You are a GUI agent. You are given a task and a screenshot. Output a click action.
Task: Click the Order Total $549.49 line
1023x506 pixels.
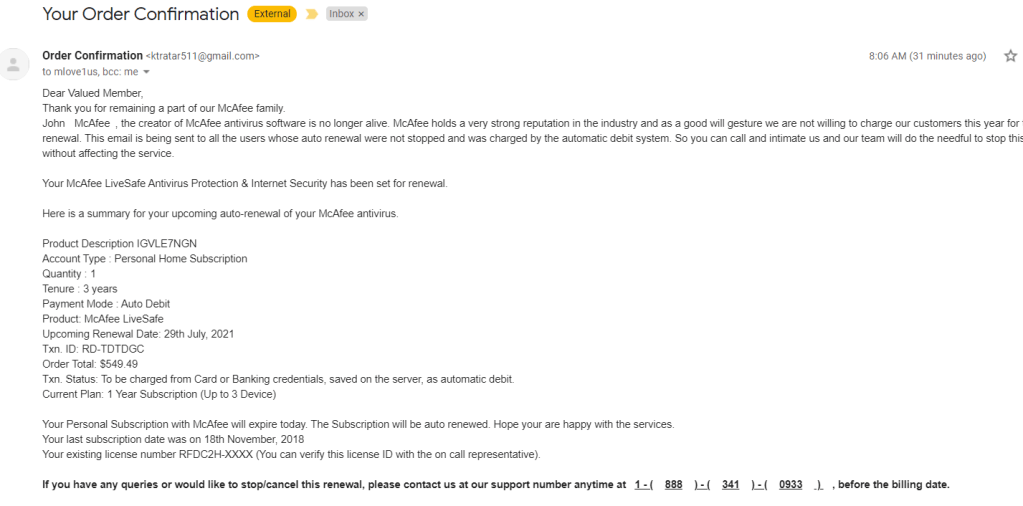click(x=90, y=364)
